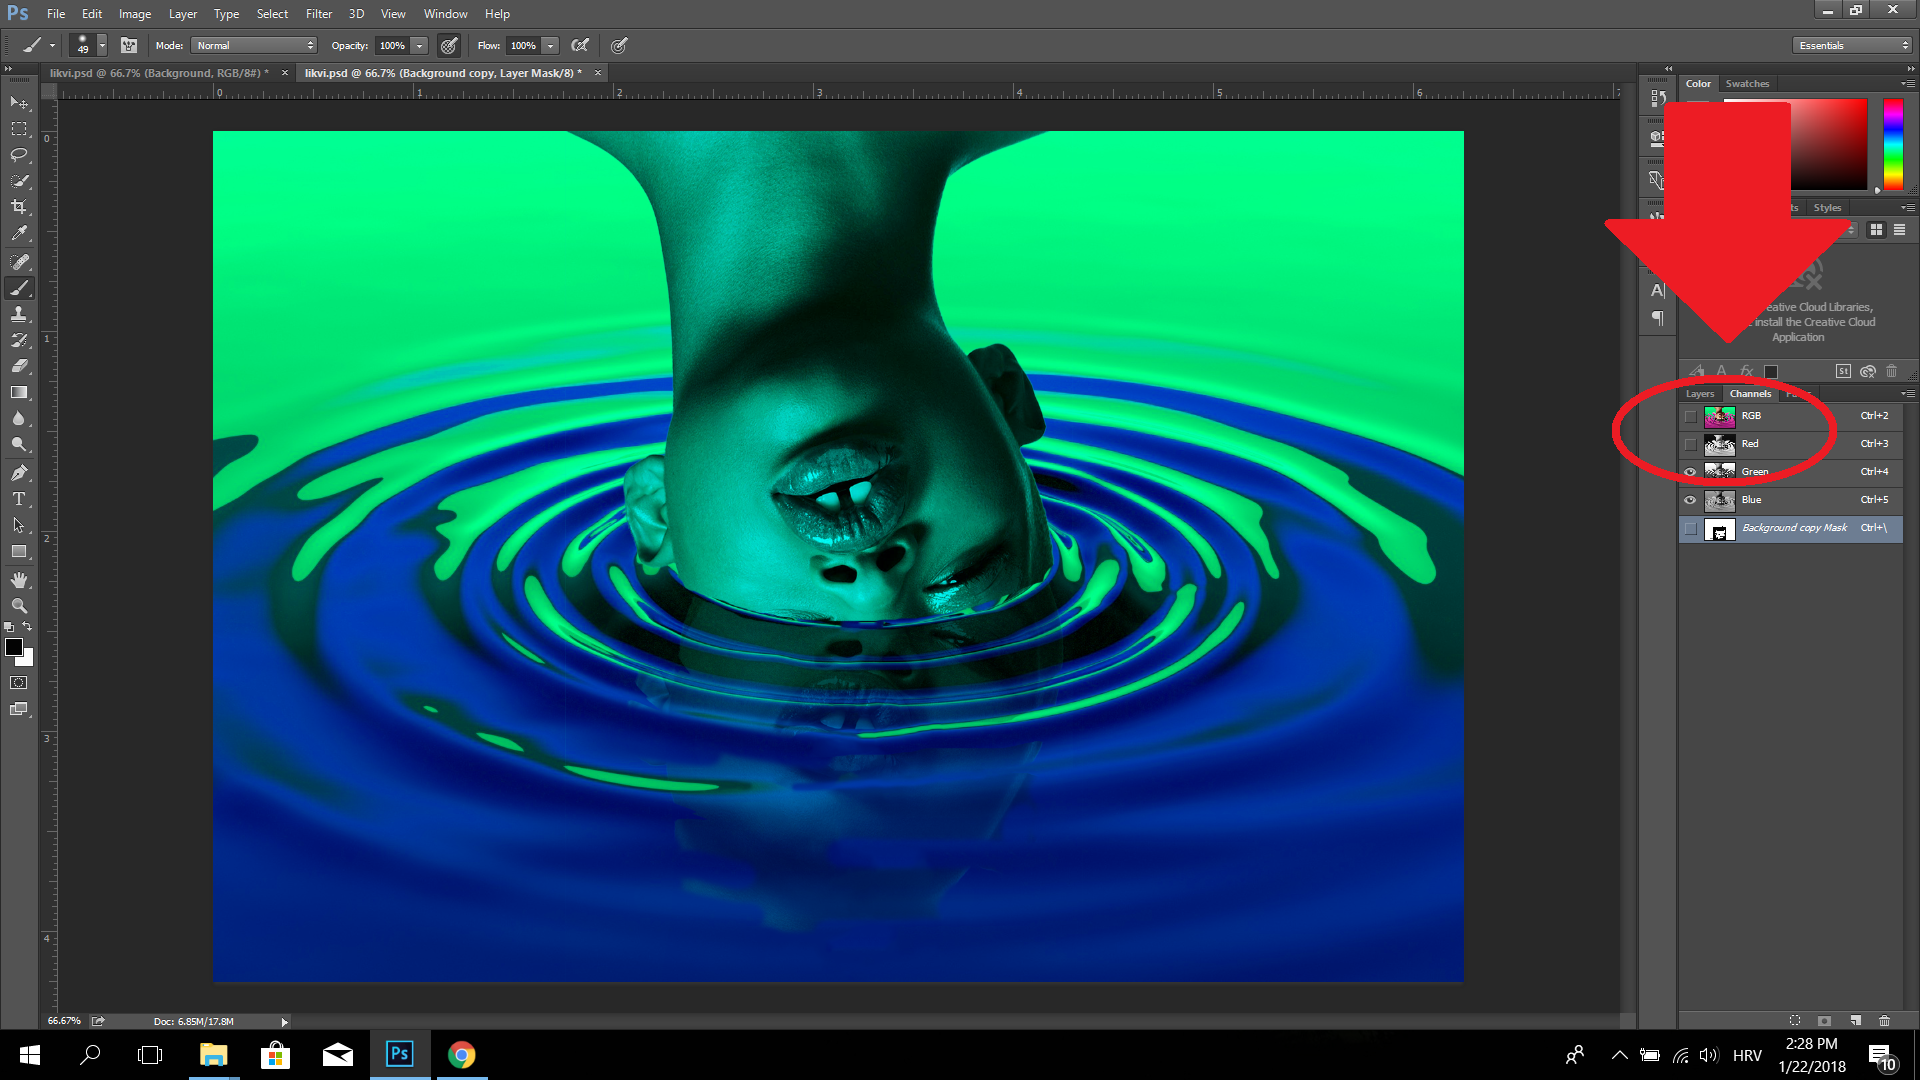Select the Horizontal Type tool
Image resolution: width=1920 pixels, height=1080 pixels.
tap(19, 499)
